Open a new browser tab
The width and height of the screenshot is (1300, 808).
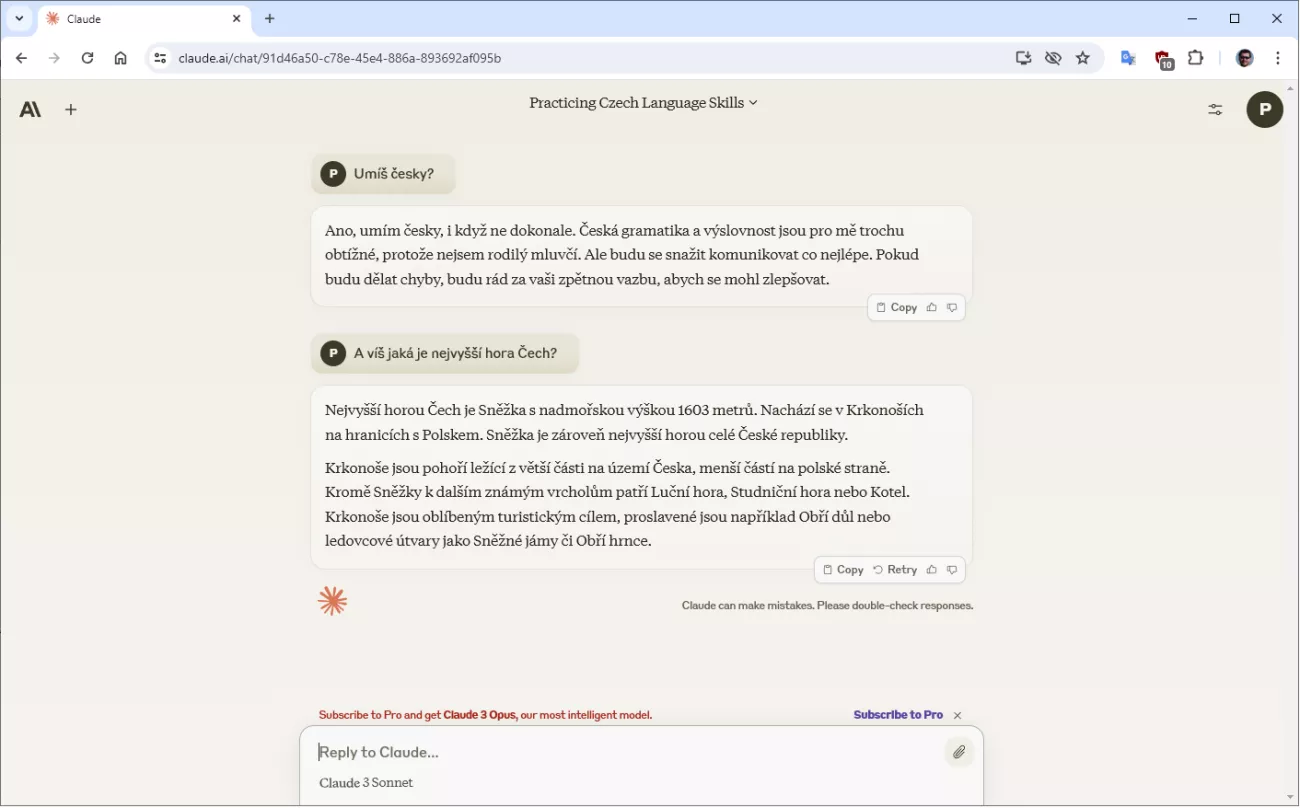(270, 19)
